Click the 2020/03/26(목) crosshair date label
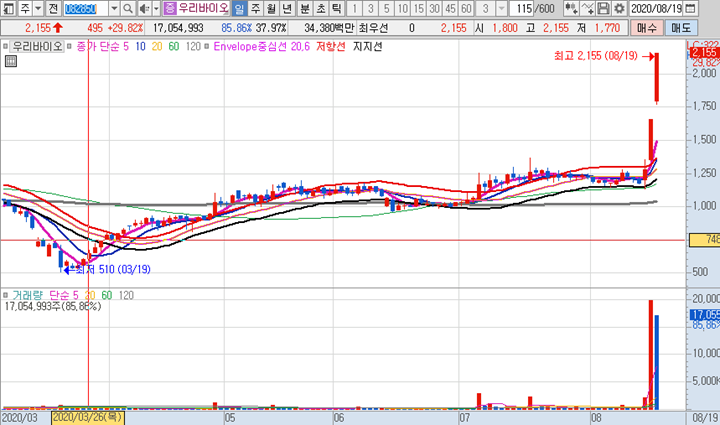The width and height of the screenshot is (720, 425). click(x=88, y=418)
